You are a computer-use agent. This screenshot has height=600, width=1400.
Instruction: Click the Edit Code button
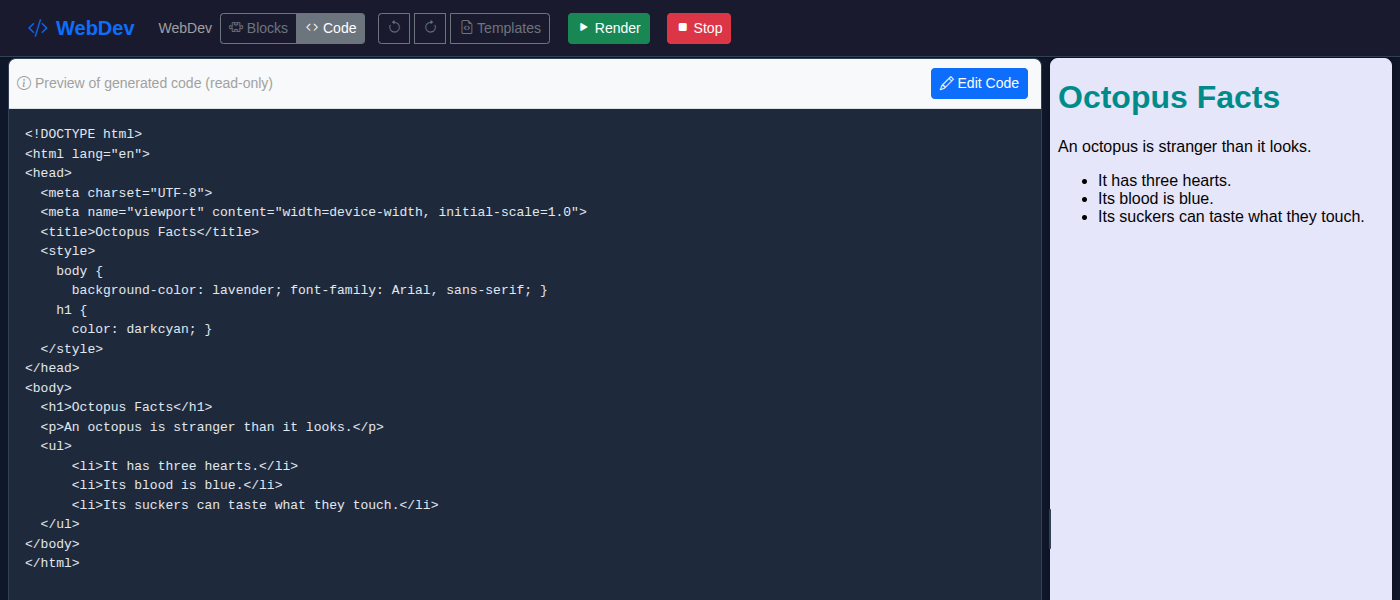pyautogui.click(x=979, y=83)
